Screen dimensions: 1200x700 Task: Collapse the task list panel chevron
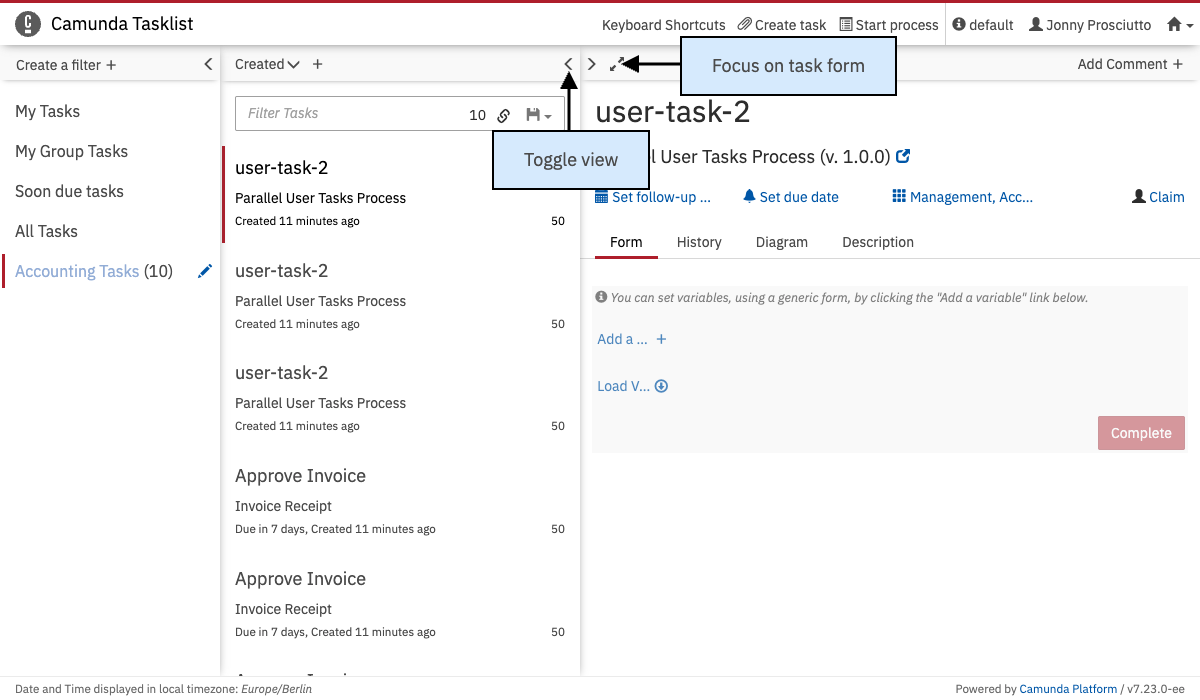tap(568, 64)
